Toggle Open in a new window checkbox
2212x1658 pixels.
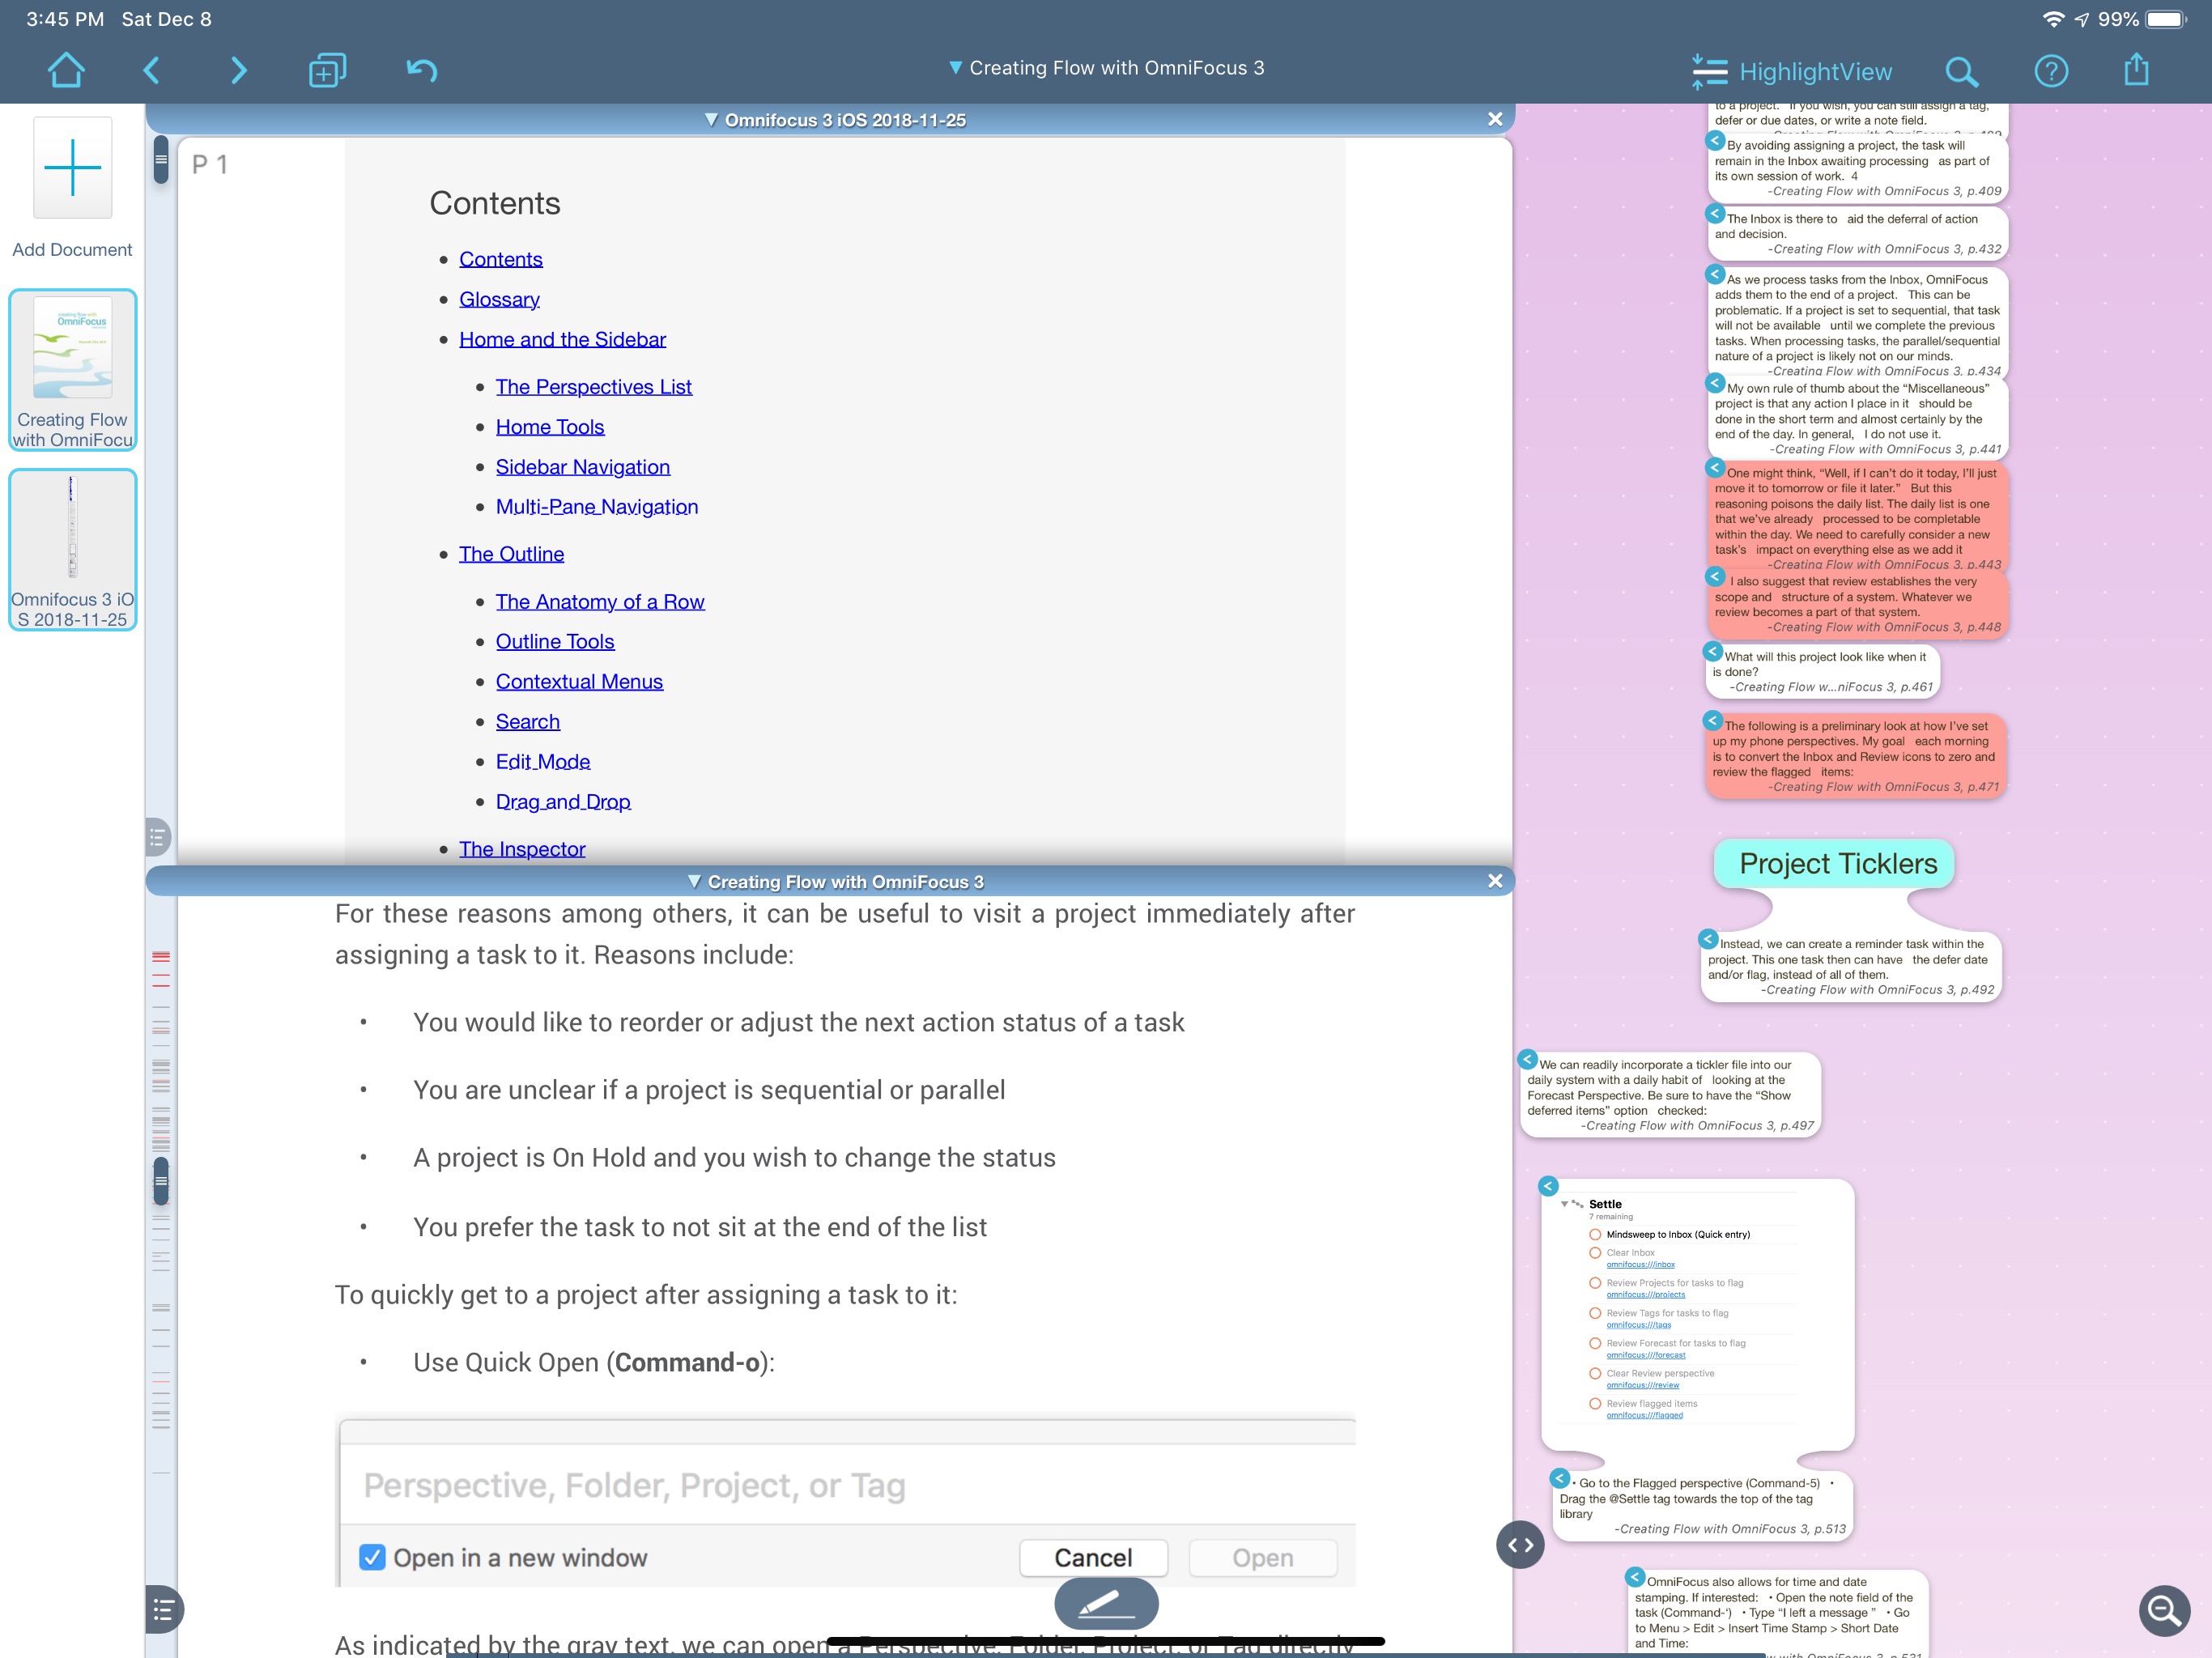pyautogui.click(x=372, y=1557)
